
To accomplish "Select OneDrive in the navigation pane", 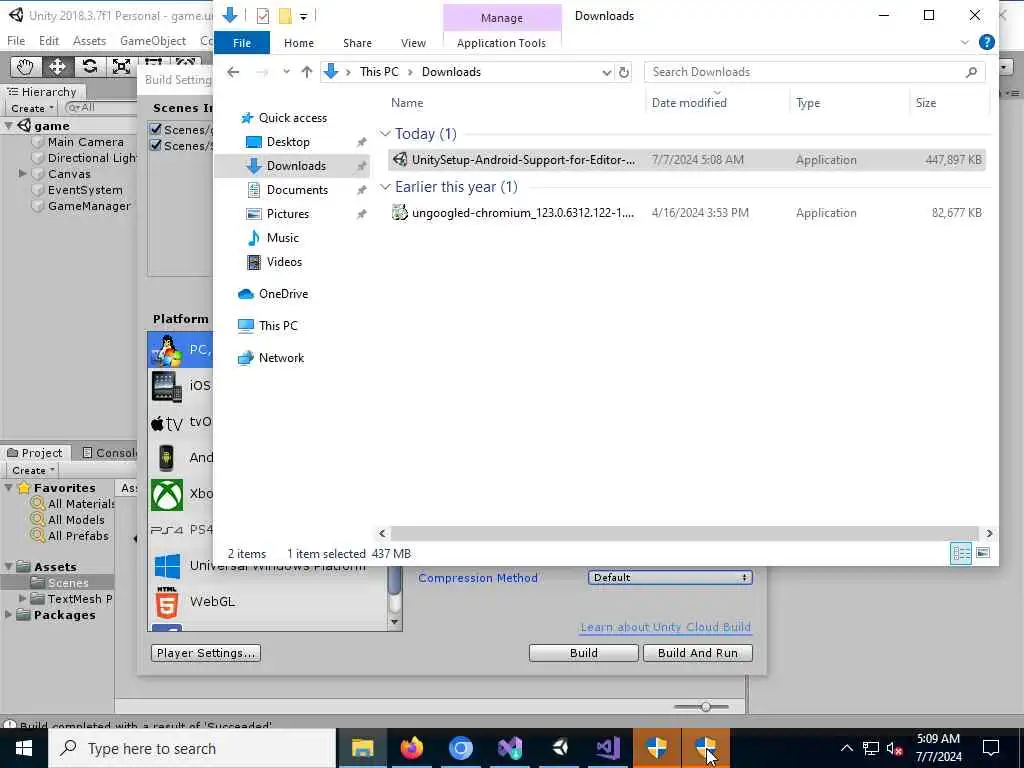I will [x=283, y=294].
